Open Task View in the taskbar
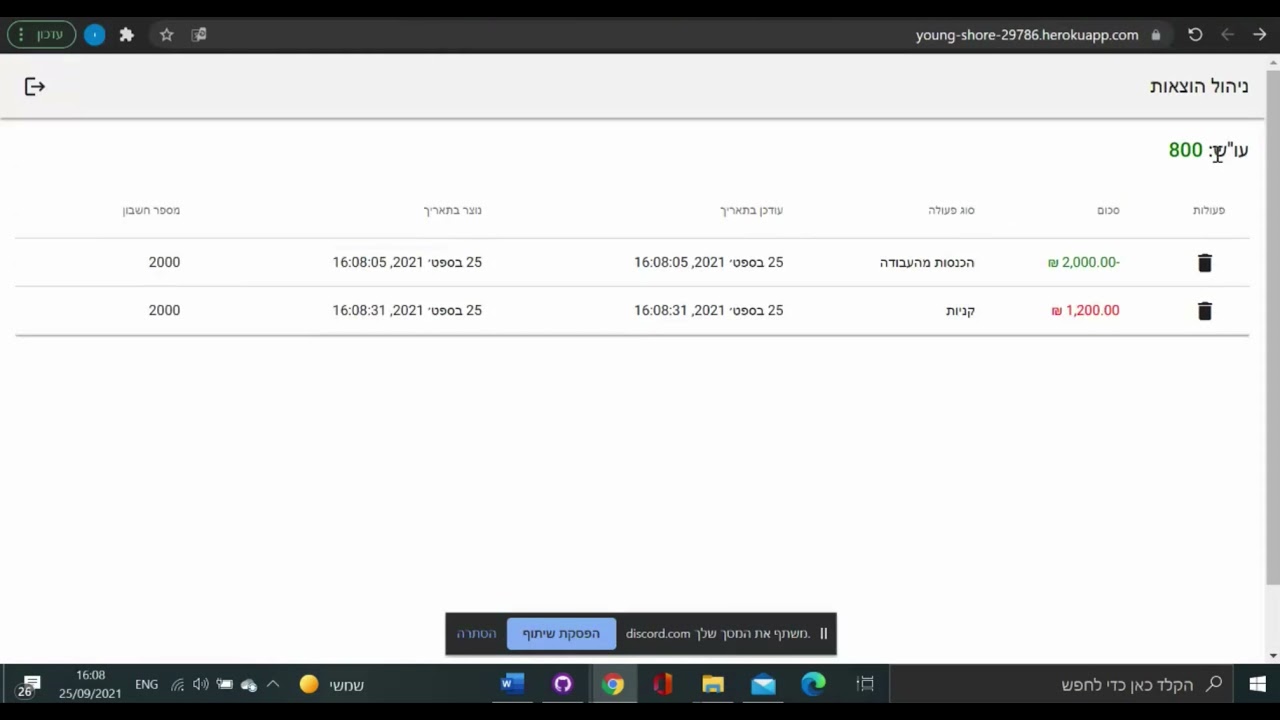This screenshot has height=720, width=1280. (x=865, y=685)
